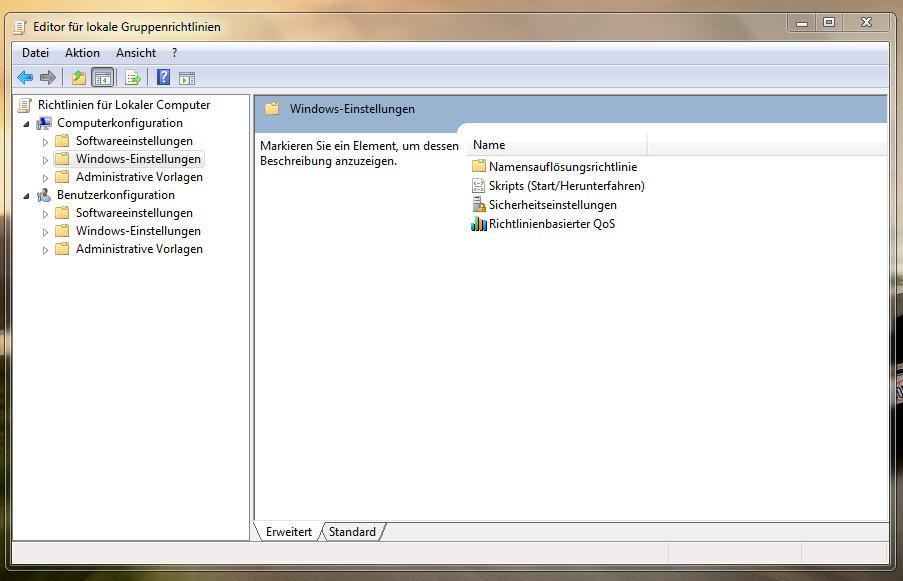Click the Skripts (Start/Herunterfahren) script icon
The height and width of the screenshot is (581, 903).
click(479, 185)
